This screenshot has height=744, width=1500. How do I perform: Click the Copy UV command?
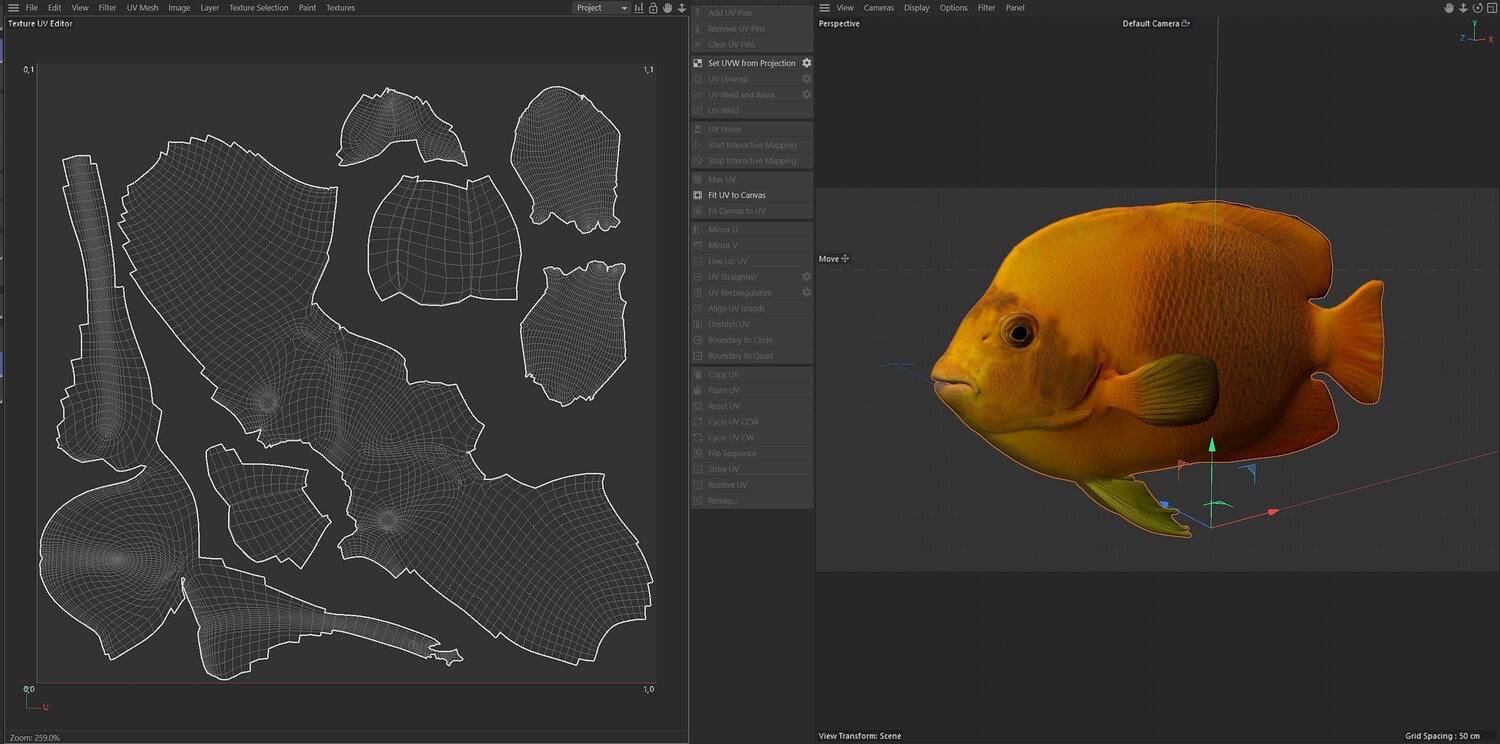(752, 375)
